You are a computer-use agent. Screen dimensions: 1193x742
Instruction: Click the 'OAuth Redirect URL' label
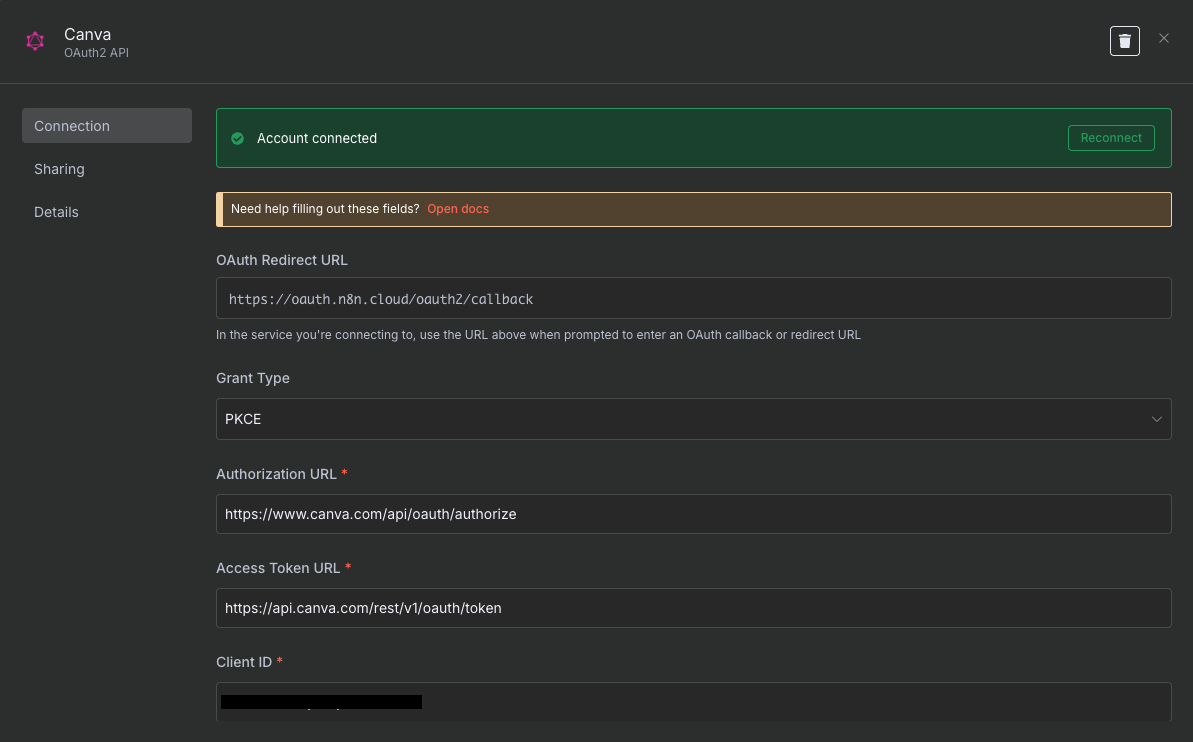(282, 260)
